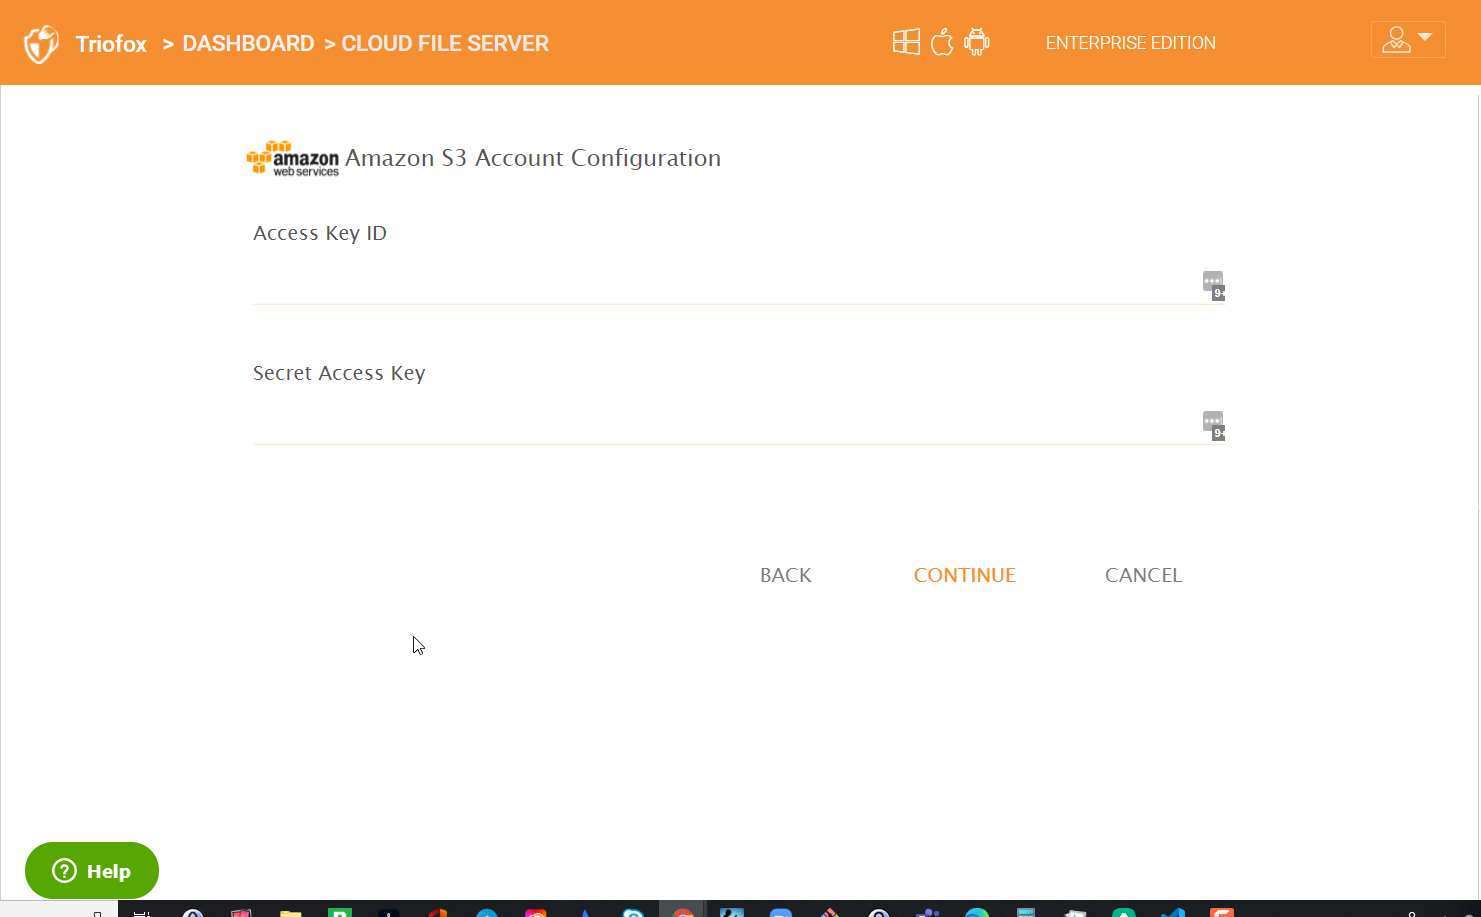Click password manager icon in Access Key ID field

tap(1213, 285)
